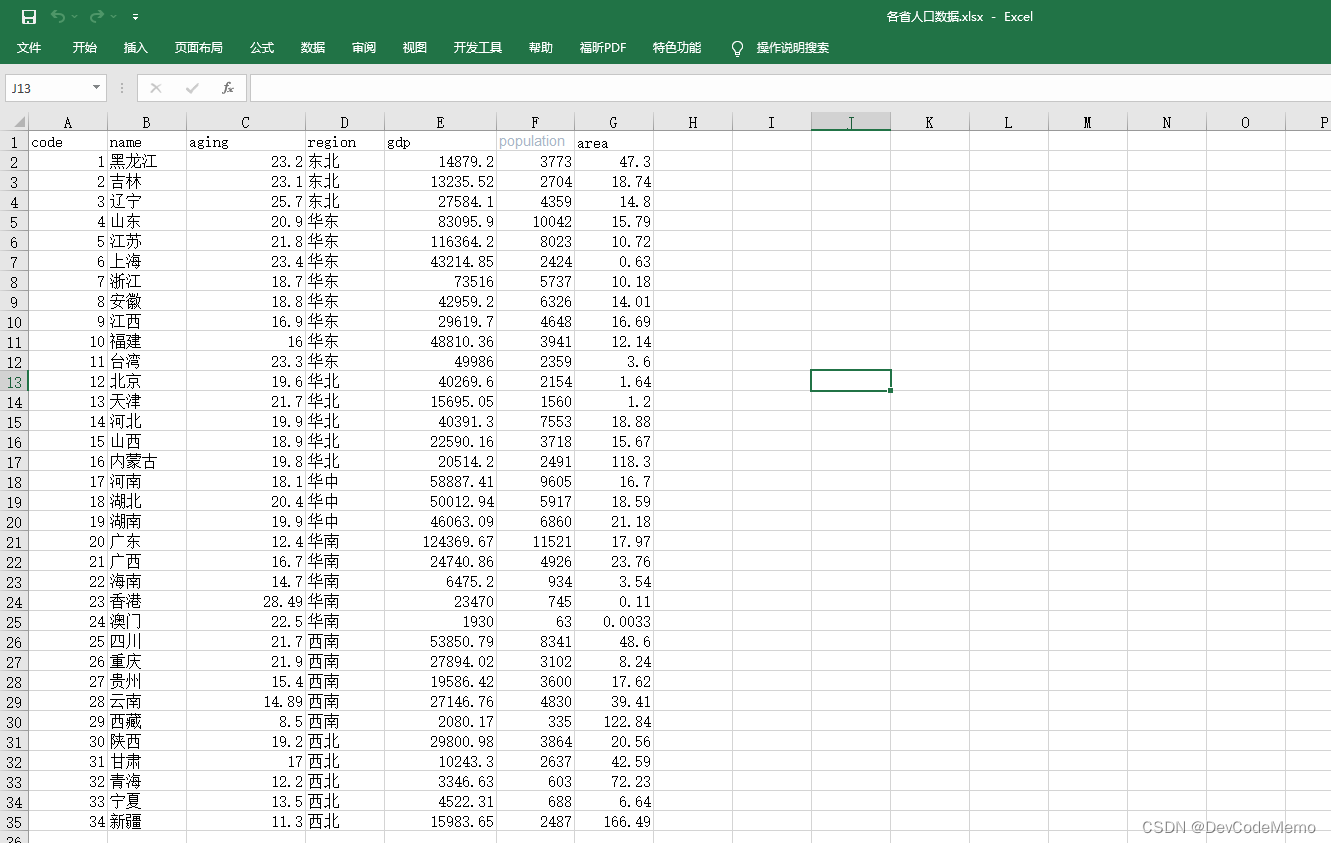Switch to the 插入 ribbon tab
This screenshot has height=843, width=1331.
[x=135, y=47]
